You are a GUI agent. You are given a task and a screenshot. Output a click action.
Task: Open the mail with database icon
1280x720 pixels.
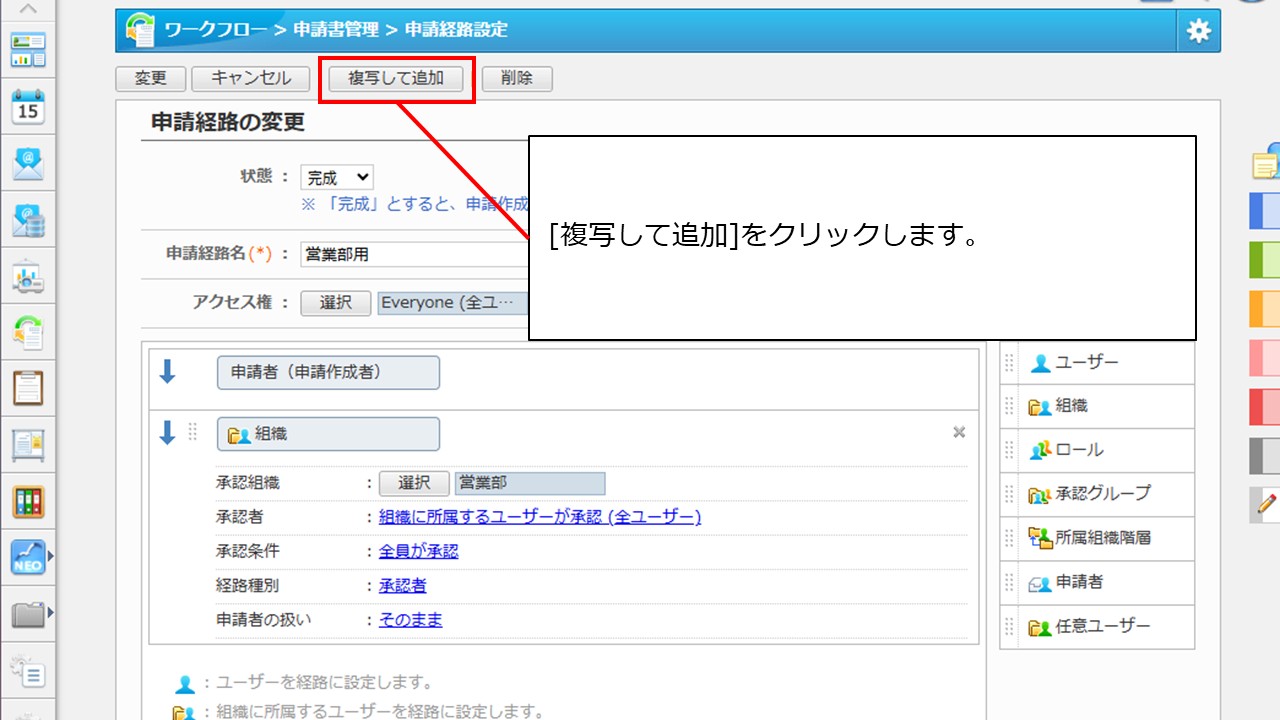click(x=28, y=220)
